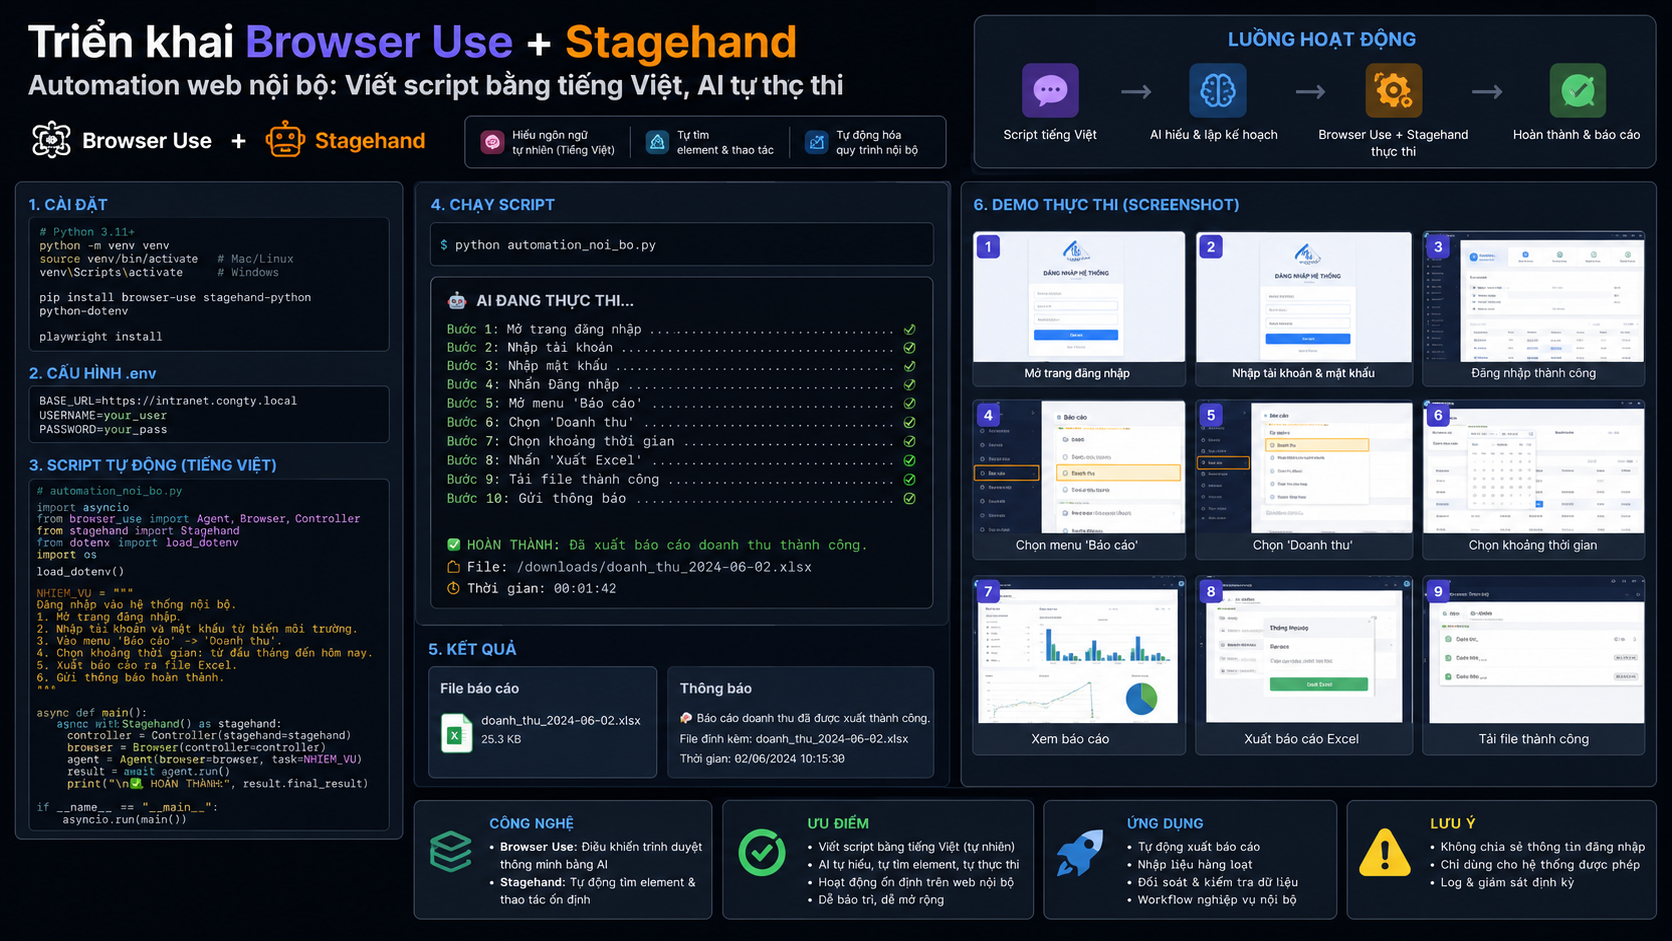
Task: Click the '2. CẤU HÌNH .env' section heading
Action: (93, 373)
